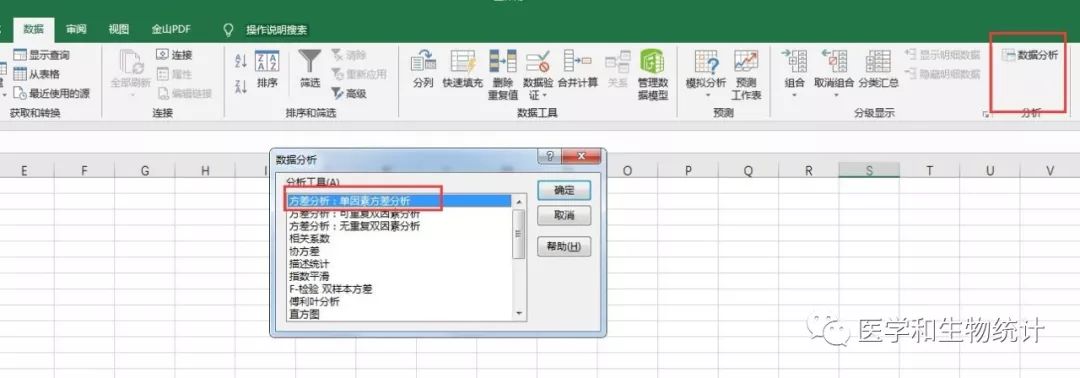The height and width of the screenshot is (378, 1080).
Task: Select 方差分析：无重复双因素分析 item
Action: 398,226
